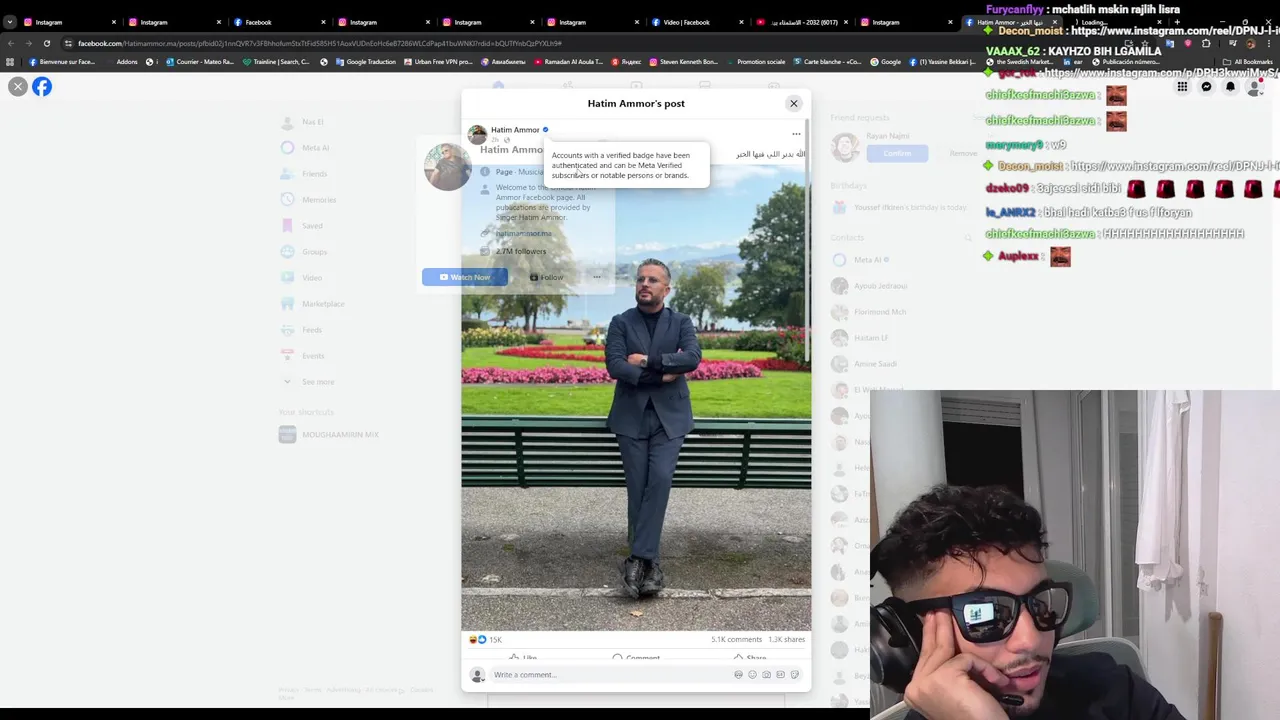Click the facebook.com address bar URL
This screenshot has height=720, width=1280.
(x=320, y=43)
